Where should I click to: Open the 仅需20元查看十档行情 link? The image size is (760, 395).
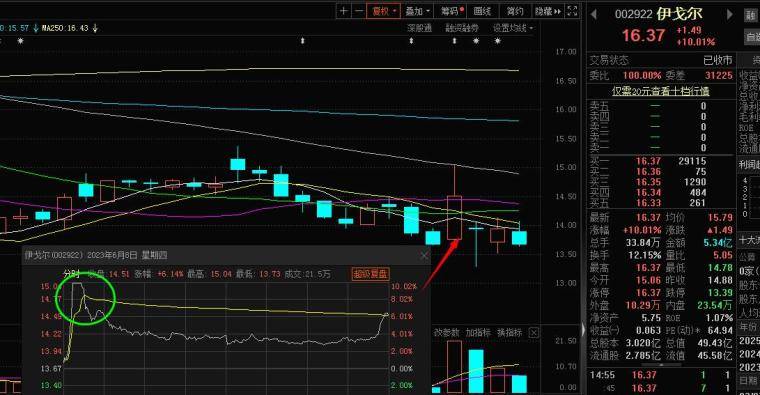661,91
